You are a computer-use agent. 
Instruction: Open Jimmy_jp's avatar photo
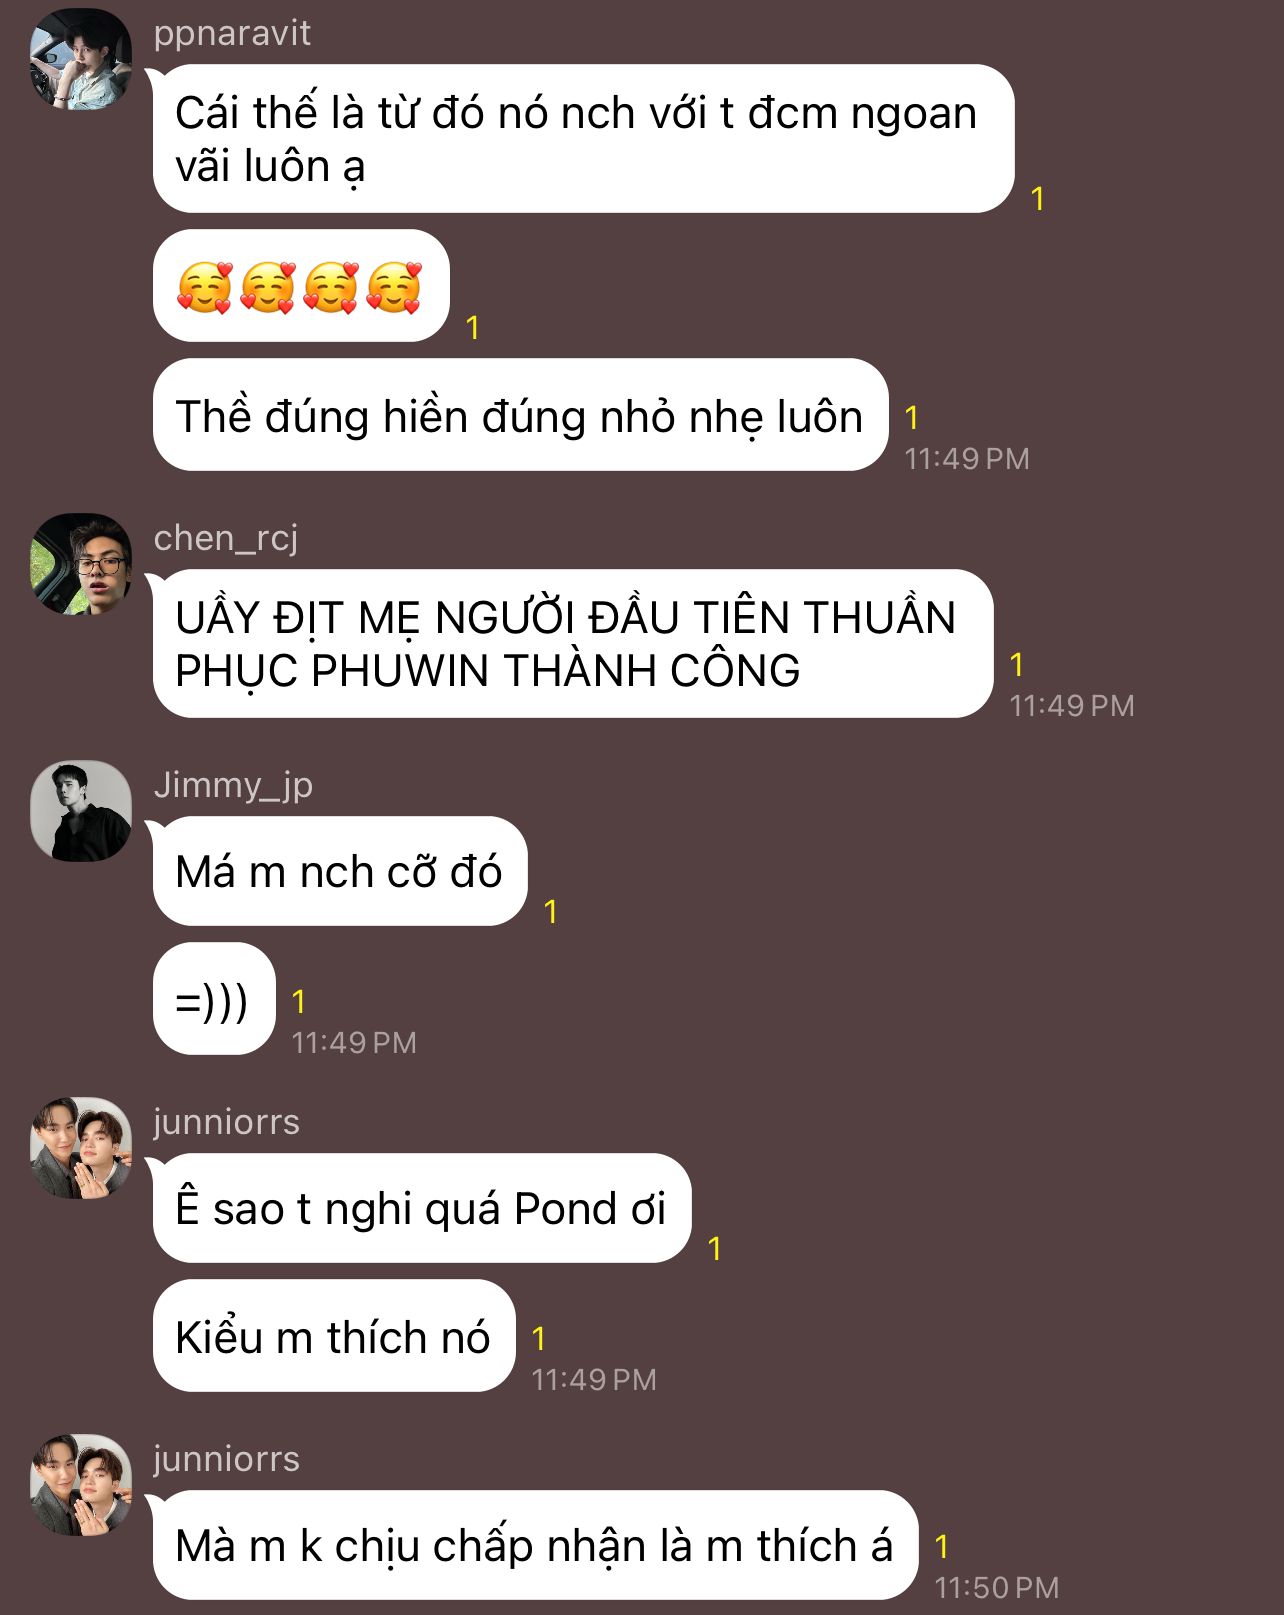(x=81, y=811)
